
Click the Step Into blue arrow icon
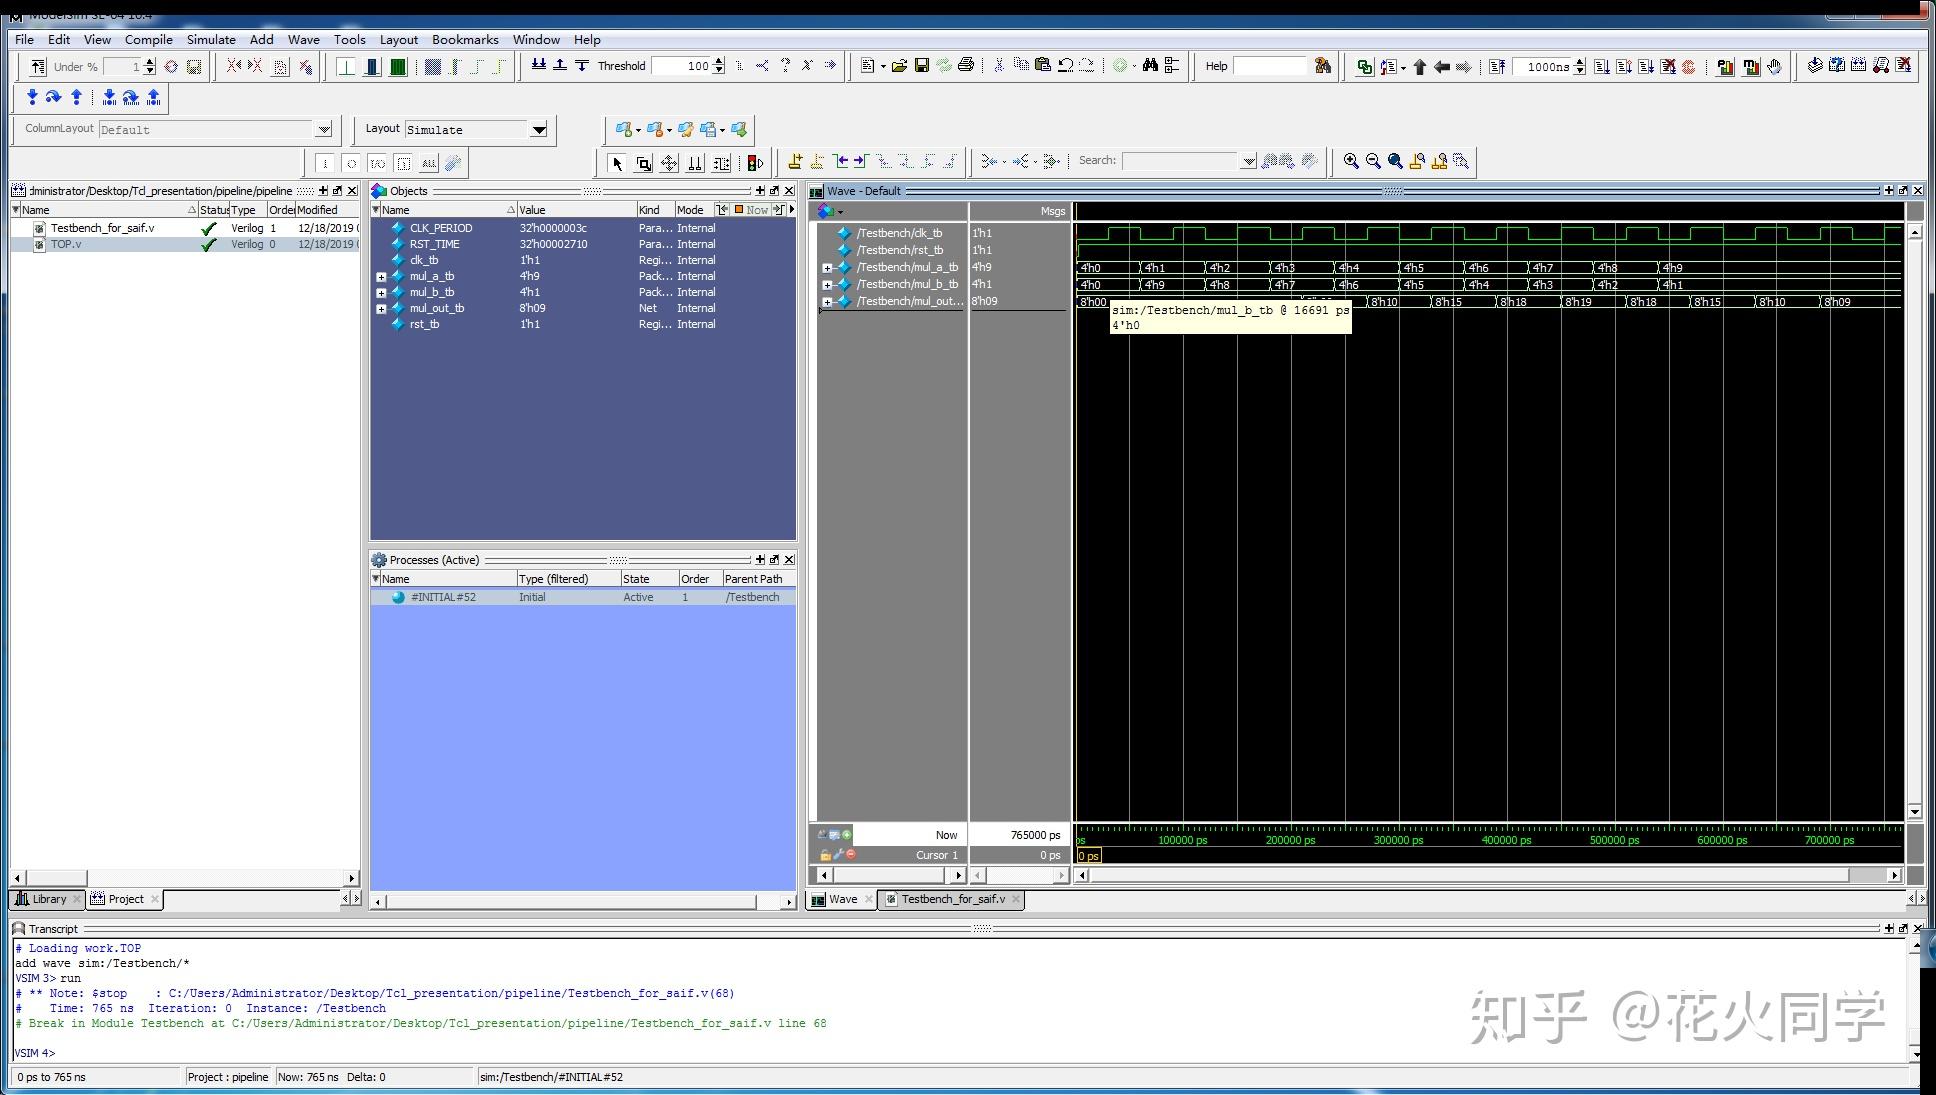tap(32, 97)
